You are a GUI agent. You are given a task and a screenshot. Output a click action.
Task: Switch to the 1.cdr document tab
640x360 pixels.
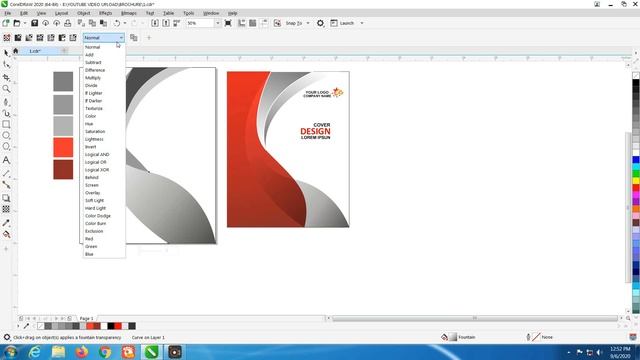click(x=35, y=51)
